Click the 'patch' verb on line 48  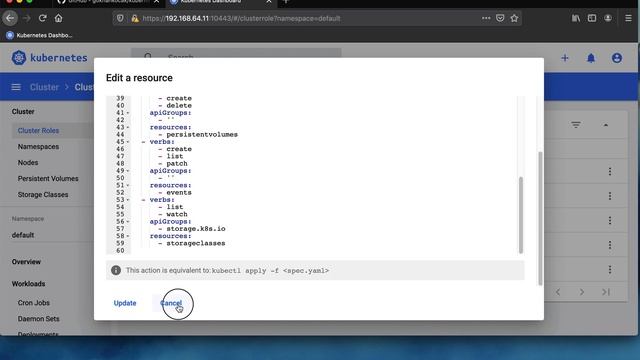click(177, 164)
